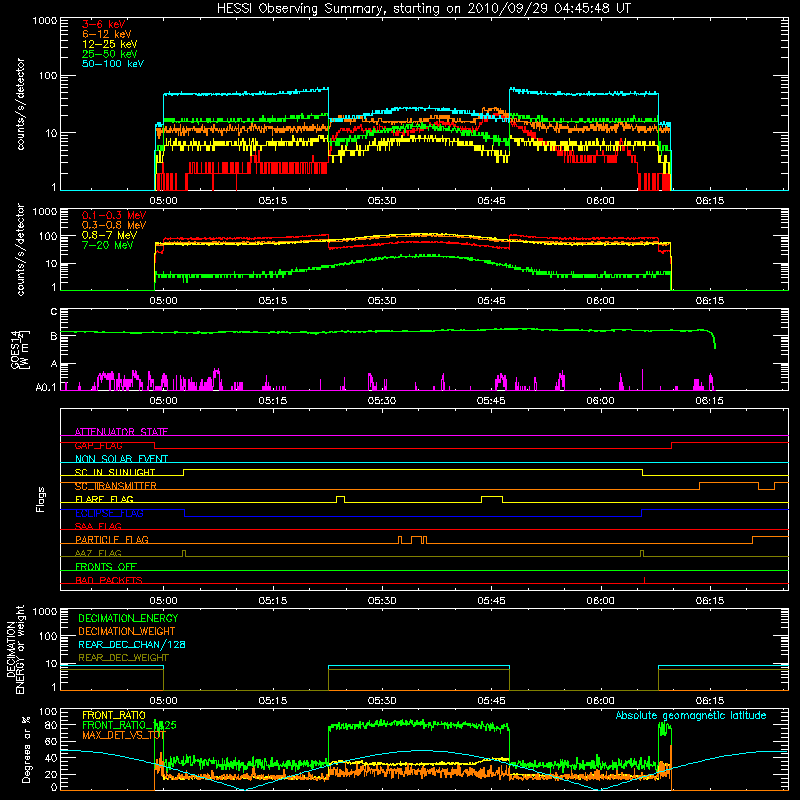
Task: Click the DECIMATION_ENERGY legend entry
Action: click(x=128, y=618)
